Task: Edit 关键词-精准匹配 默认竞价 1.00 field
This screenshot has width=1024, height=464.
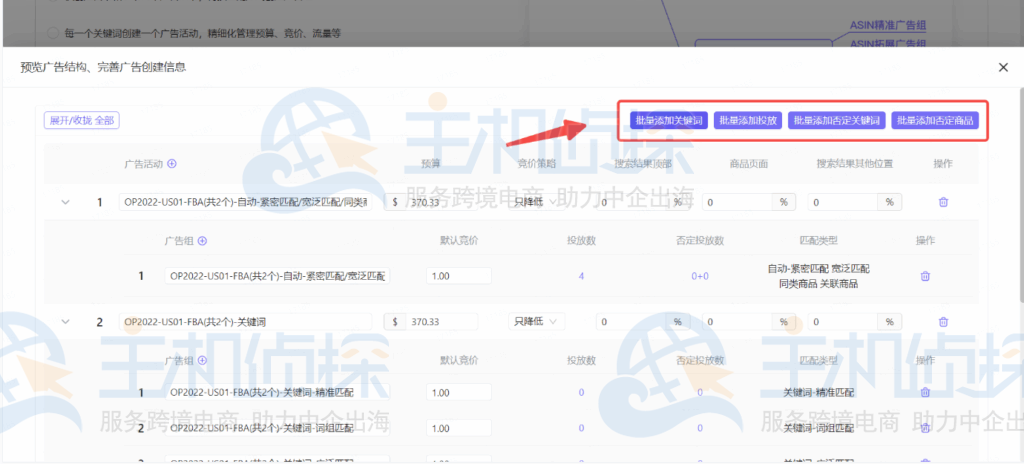Action: pos(459,393)
